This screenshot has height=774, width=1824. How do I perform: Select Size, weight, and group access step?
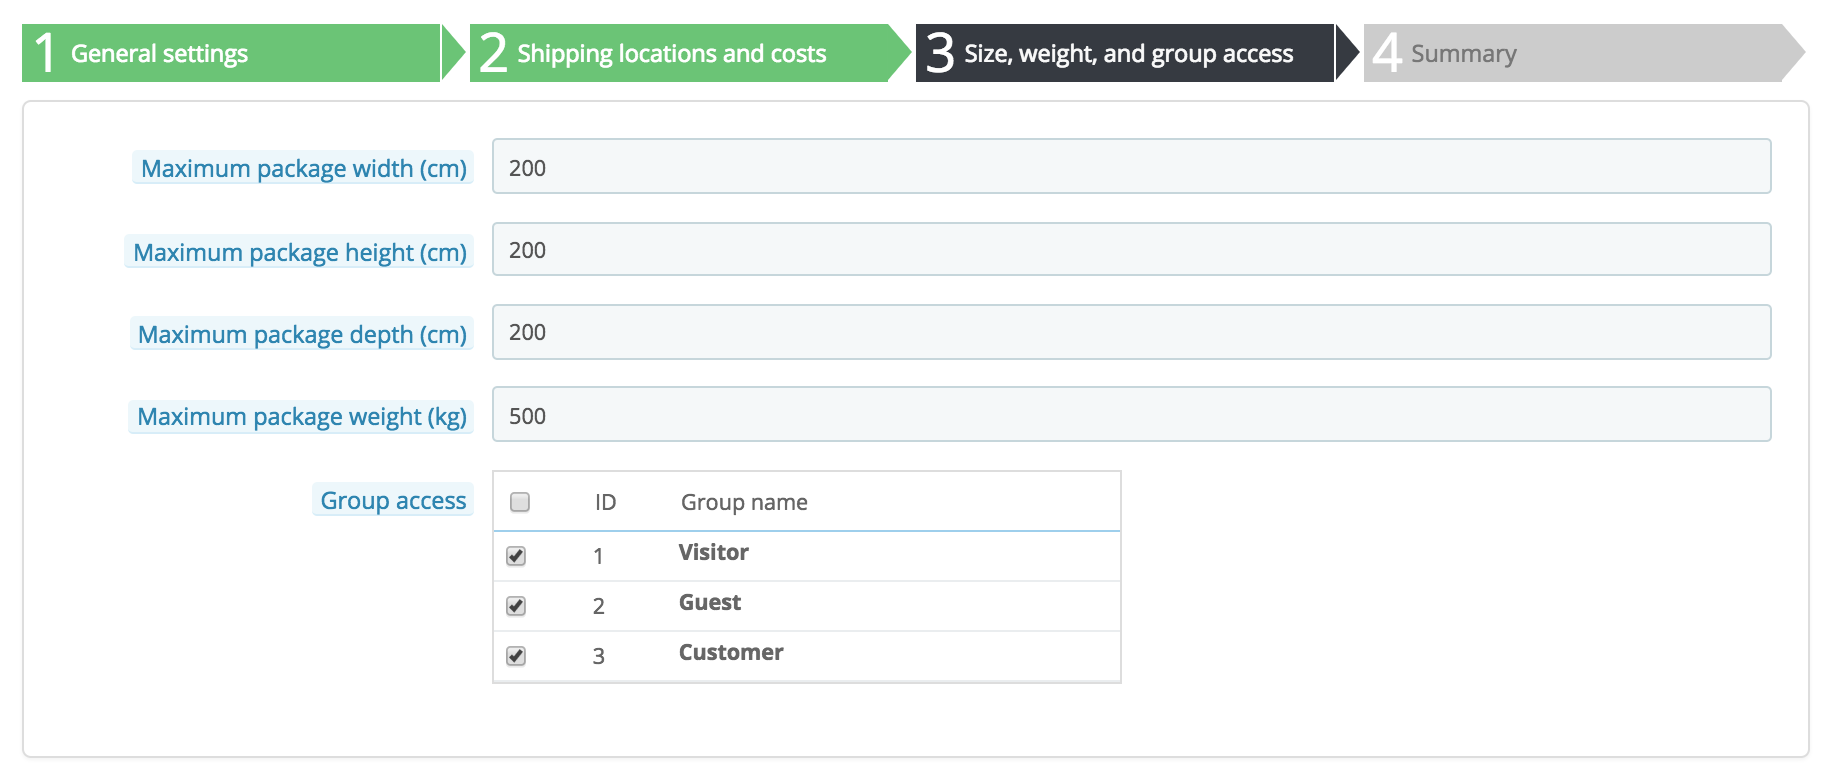coord(1125,53)
